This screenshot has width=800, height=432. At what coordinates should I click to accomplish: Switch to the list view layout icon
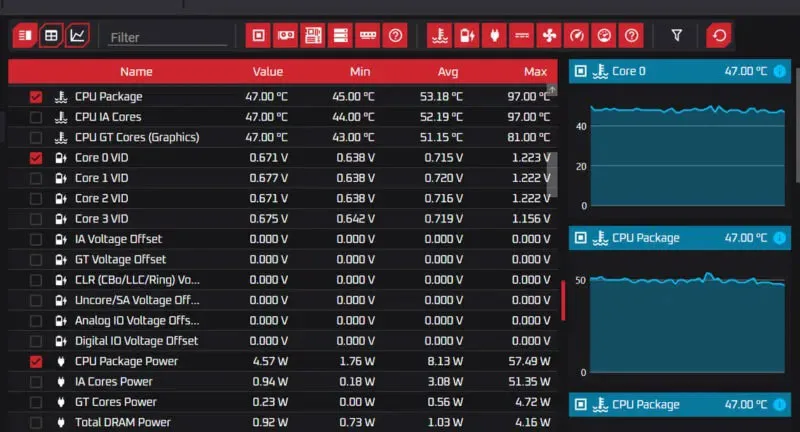25,36
